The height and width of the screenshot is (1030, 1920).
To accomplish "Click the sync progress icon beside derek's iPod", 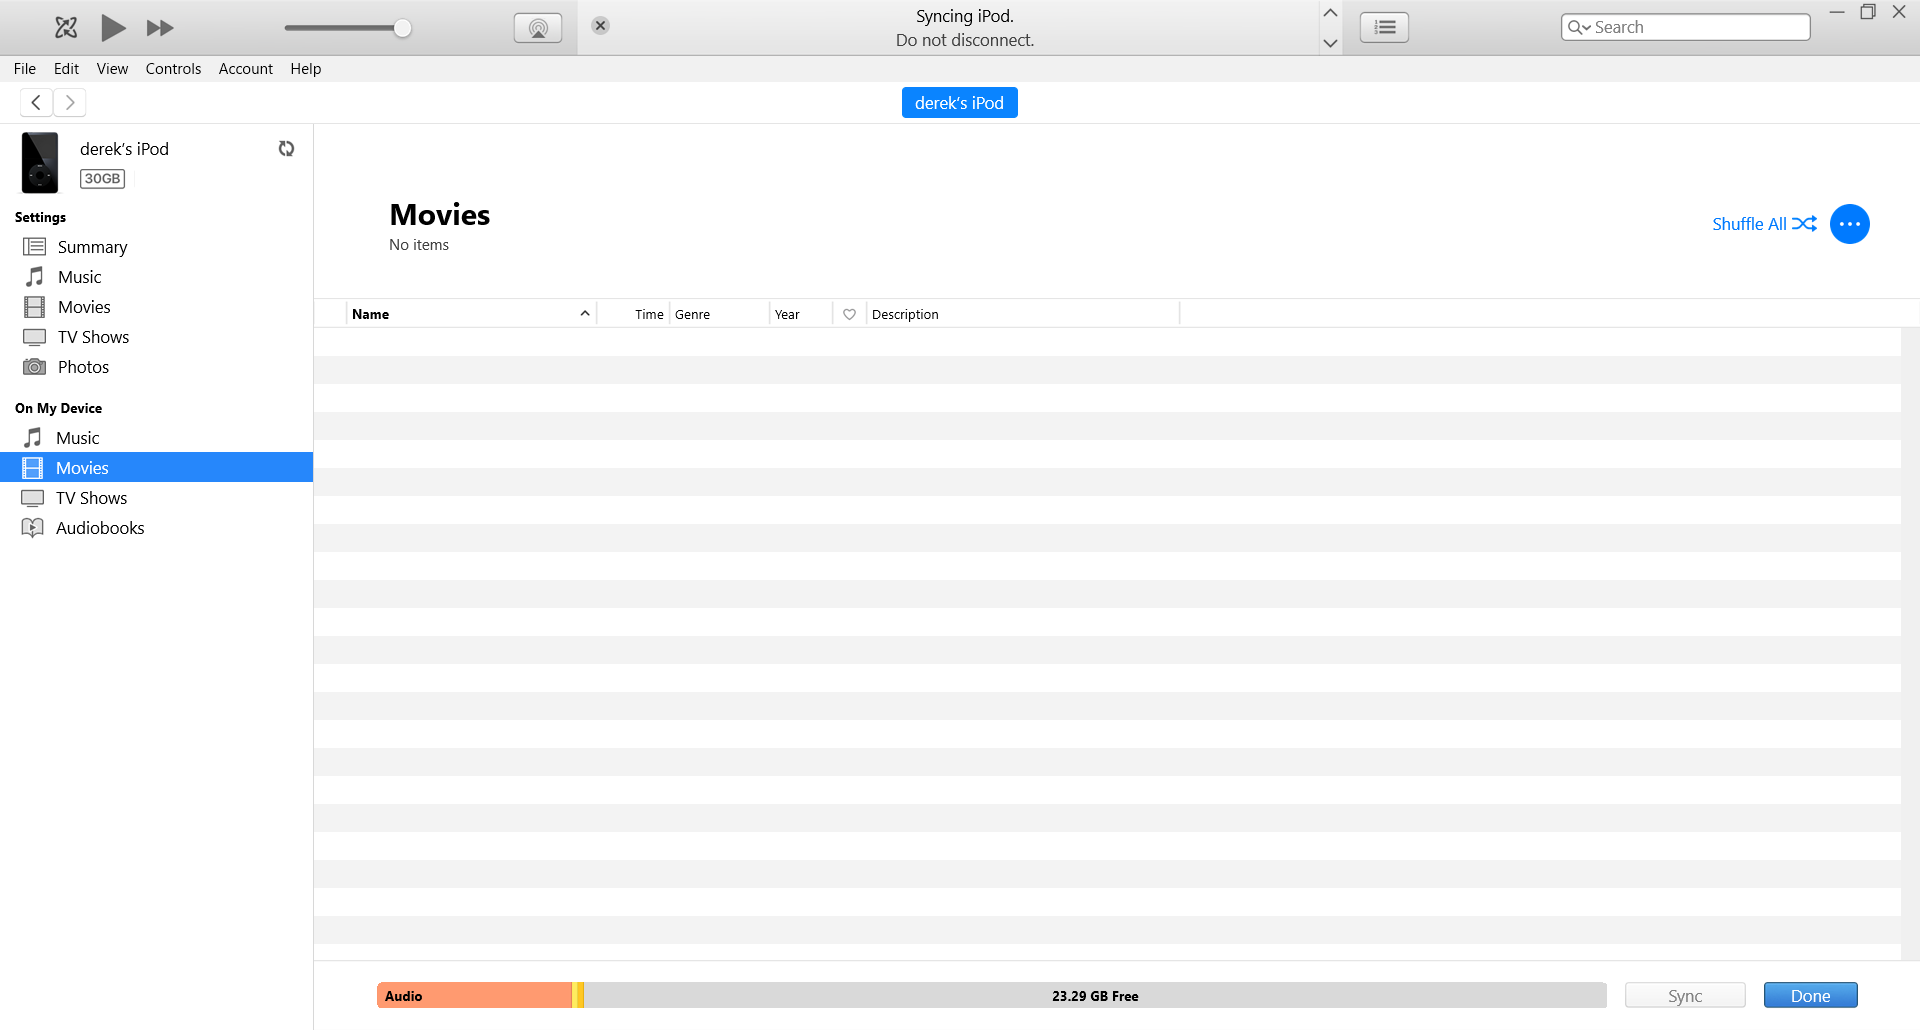I will 286,149.
